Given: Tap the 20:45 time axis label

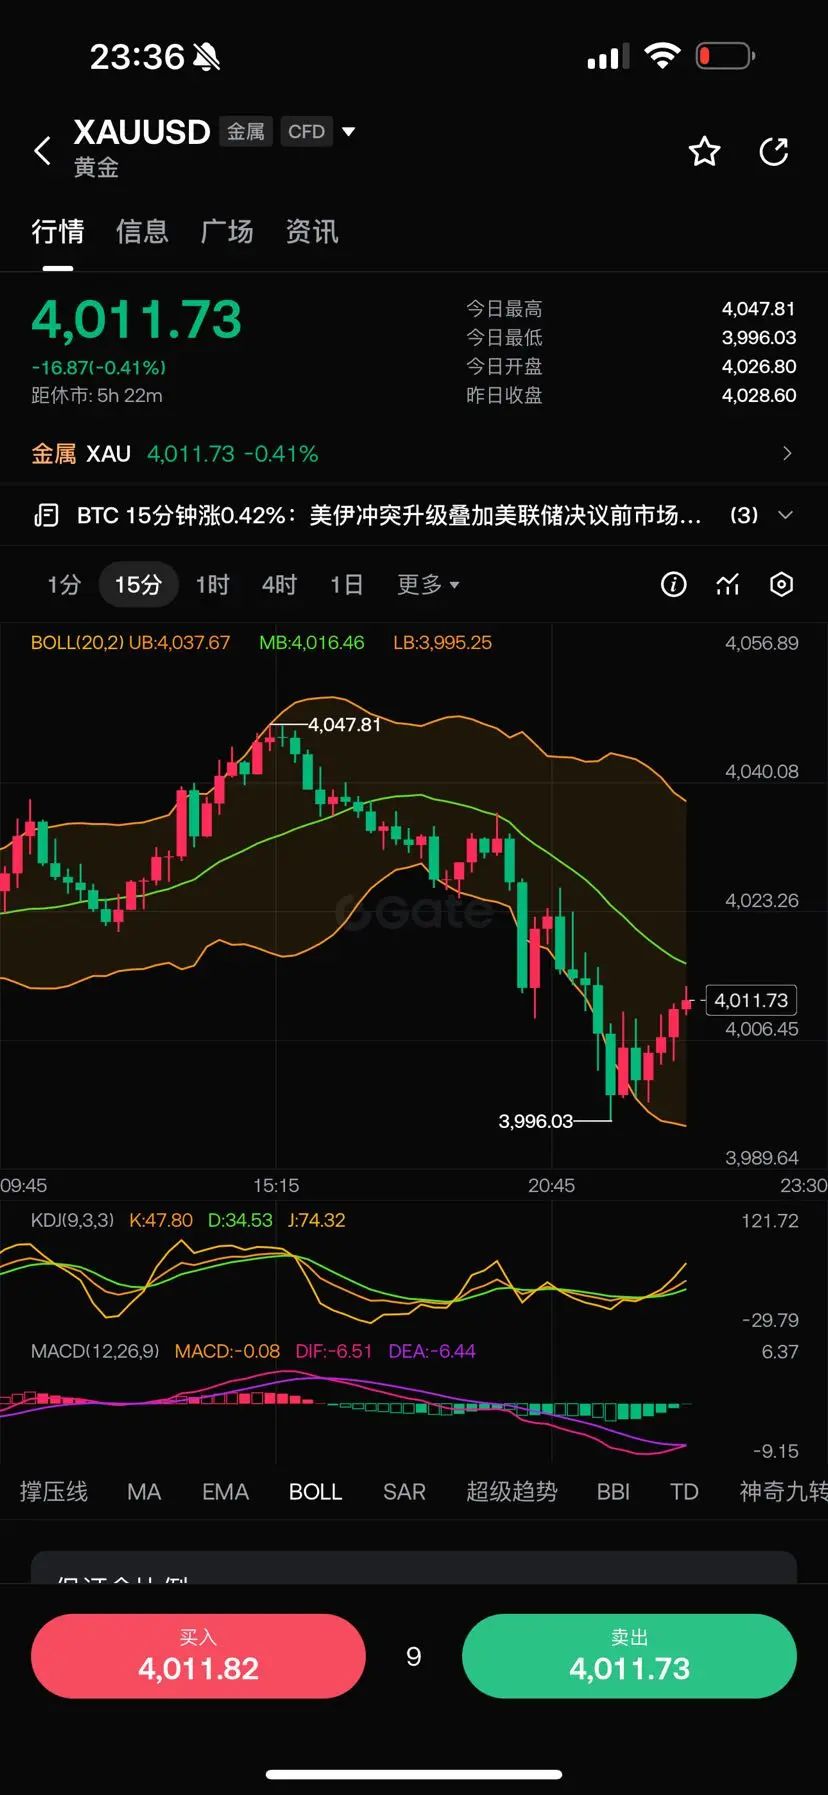Looking at the screenshot, I should click(x=551, y=1186).
